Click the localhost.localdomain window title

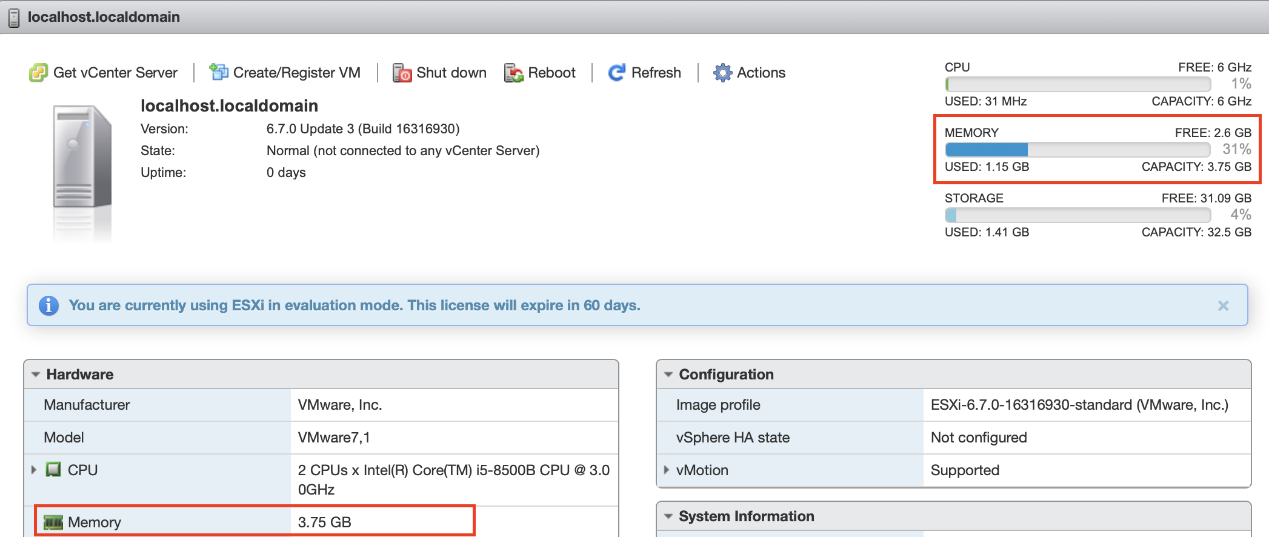(x=102, y=18)
